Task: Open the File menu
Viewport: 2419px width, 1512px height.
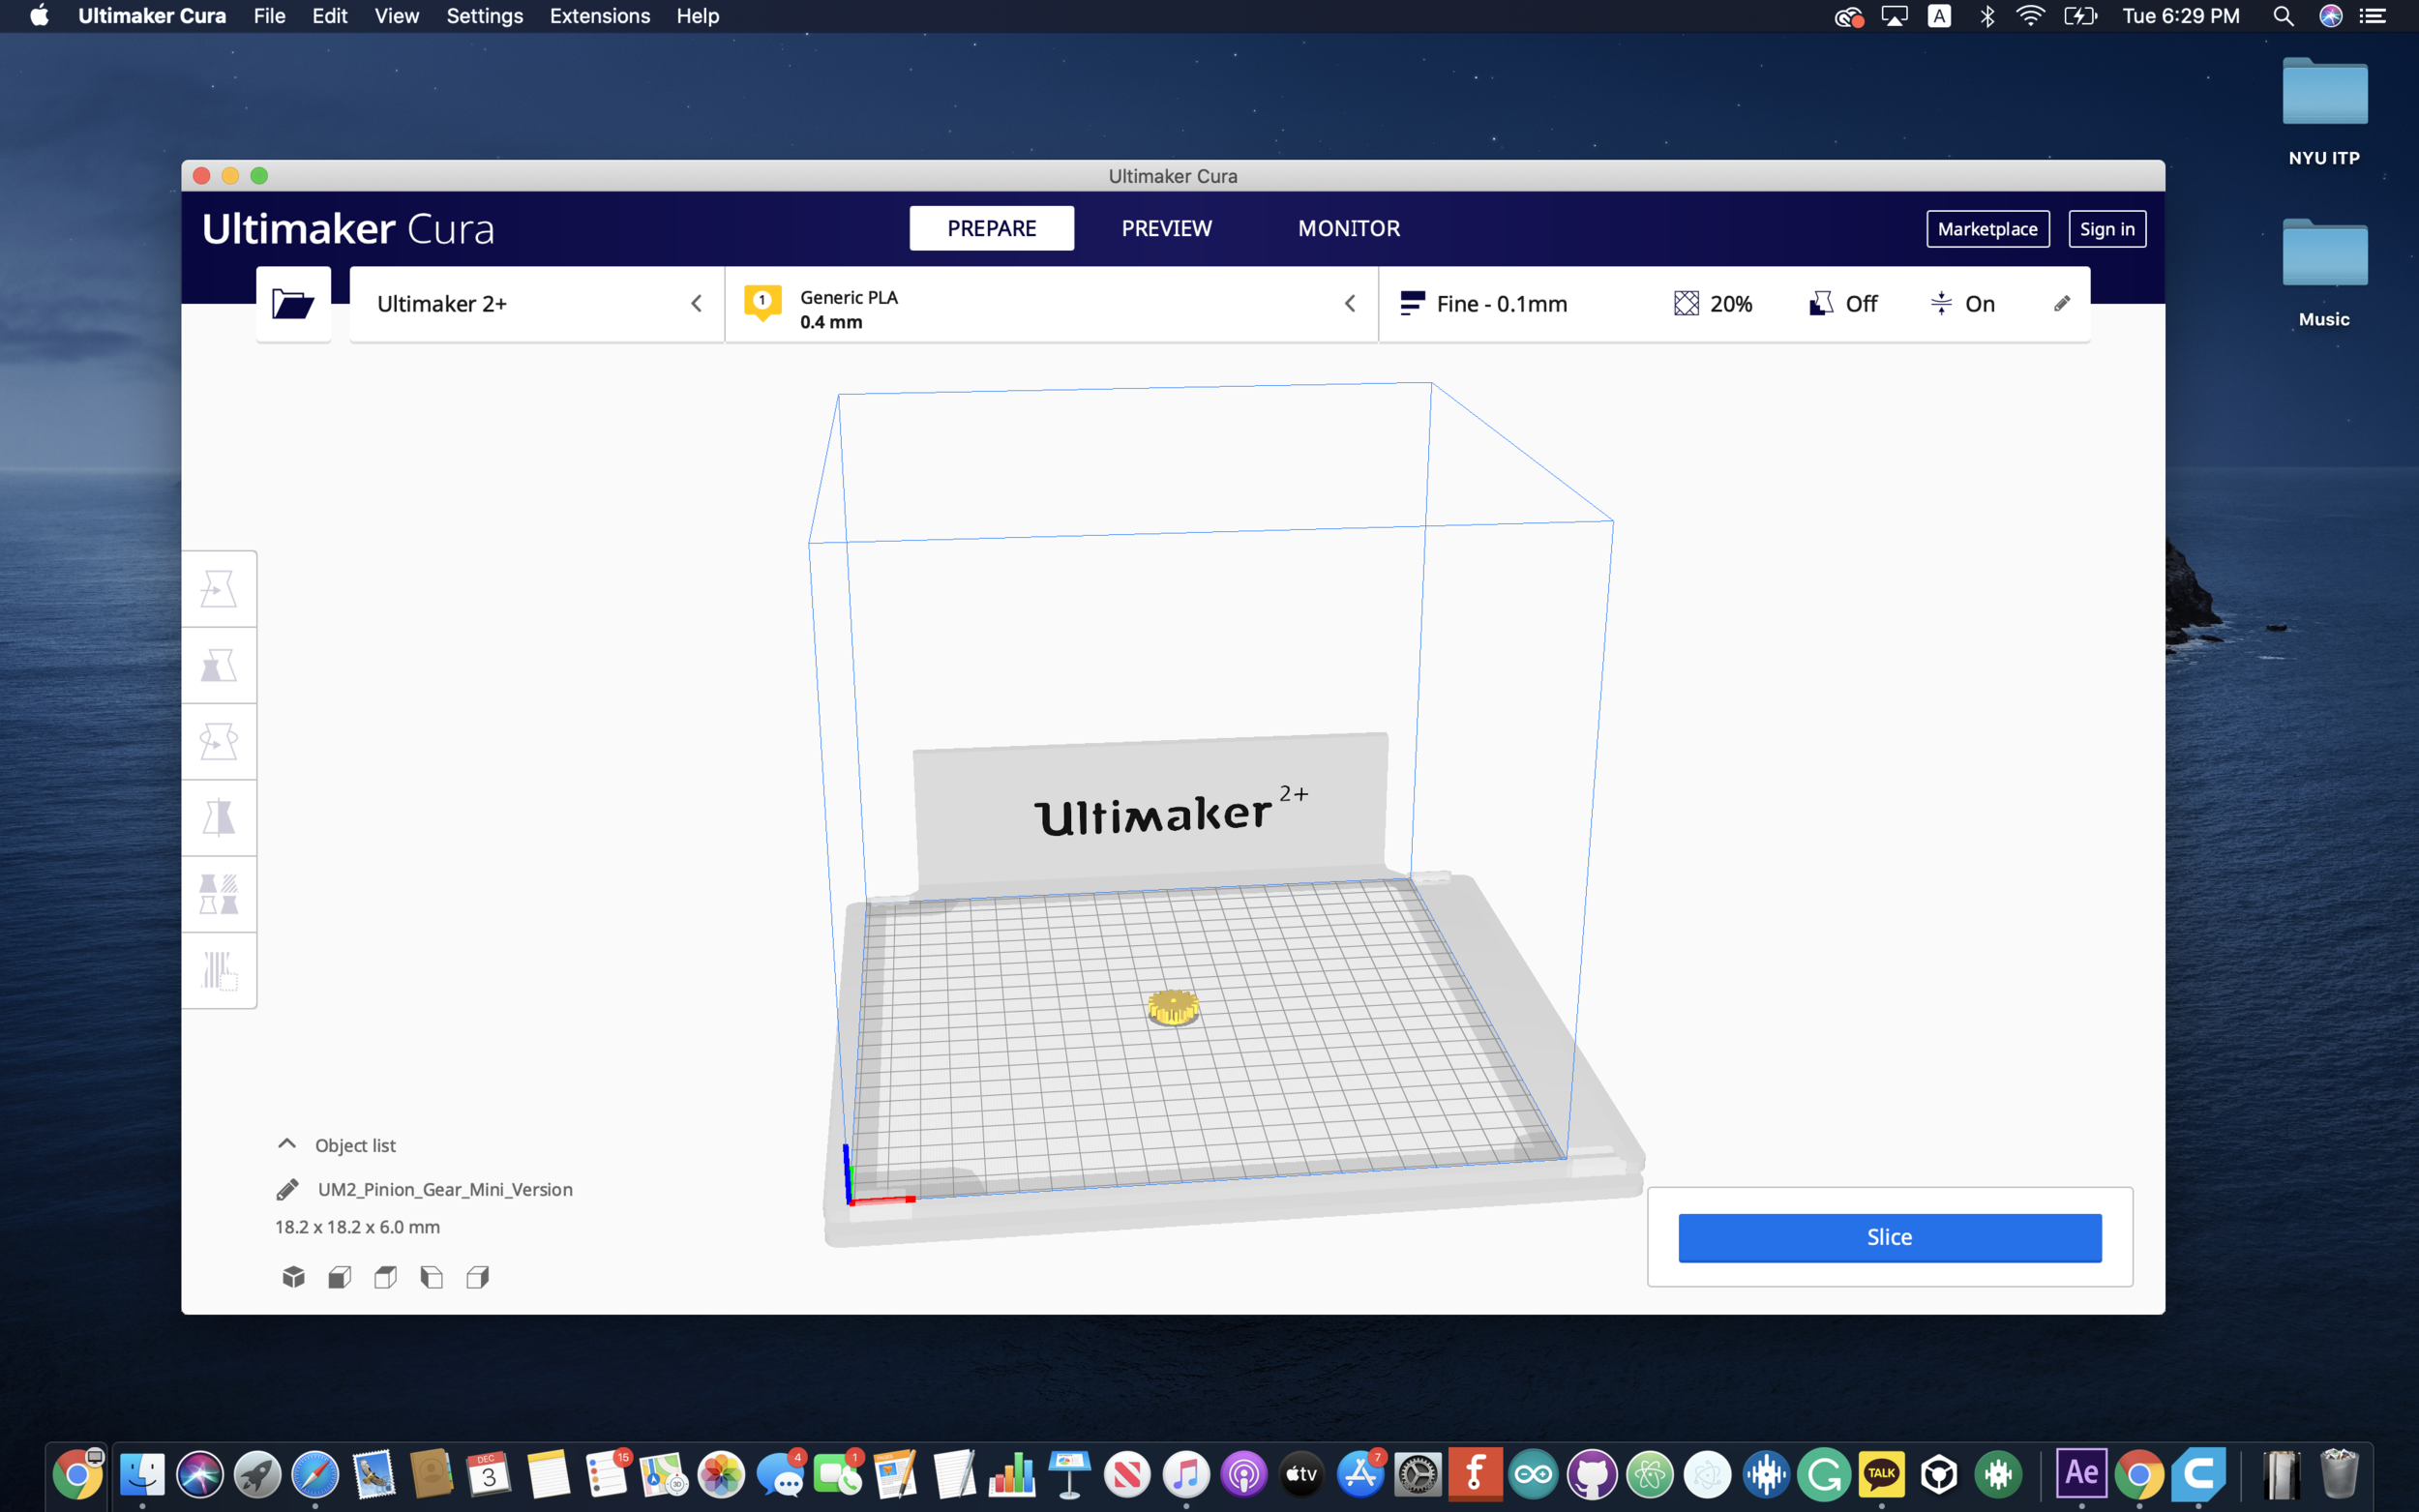Action: [x=269, y=16]
